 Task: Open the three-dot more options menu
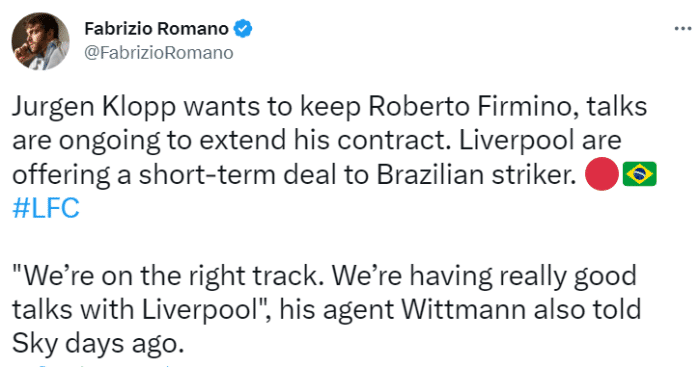point(683,29)
